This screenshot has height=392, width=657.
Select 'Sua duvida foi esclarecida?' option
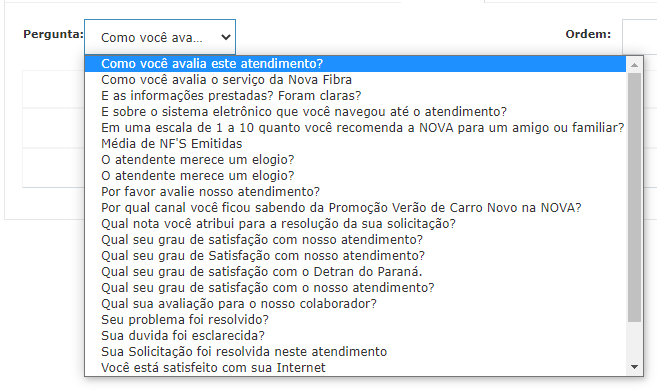point(355,335)
